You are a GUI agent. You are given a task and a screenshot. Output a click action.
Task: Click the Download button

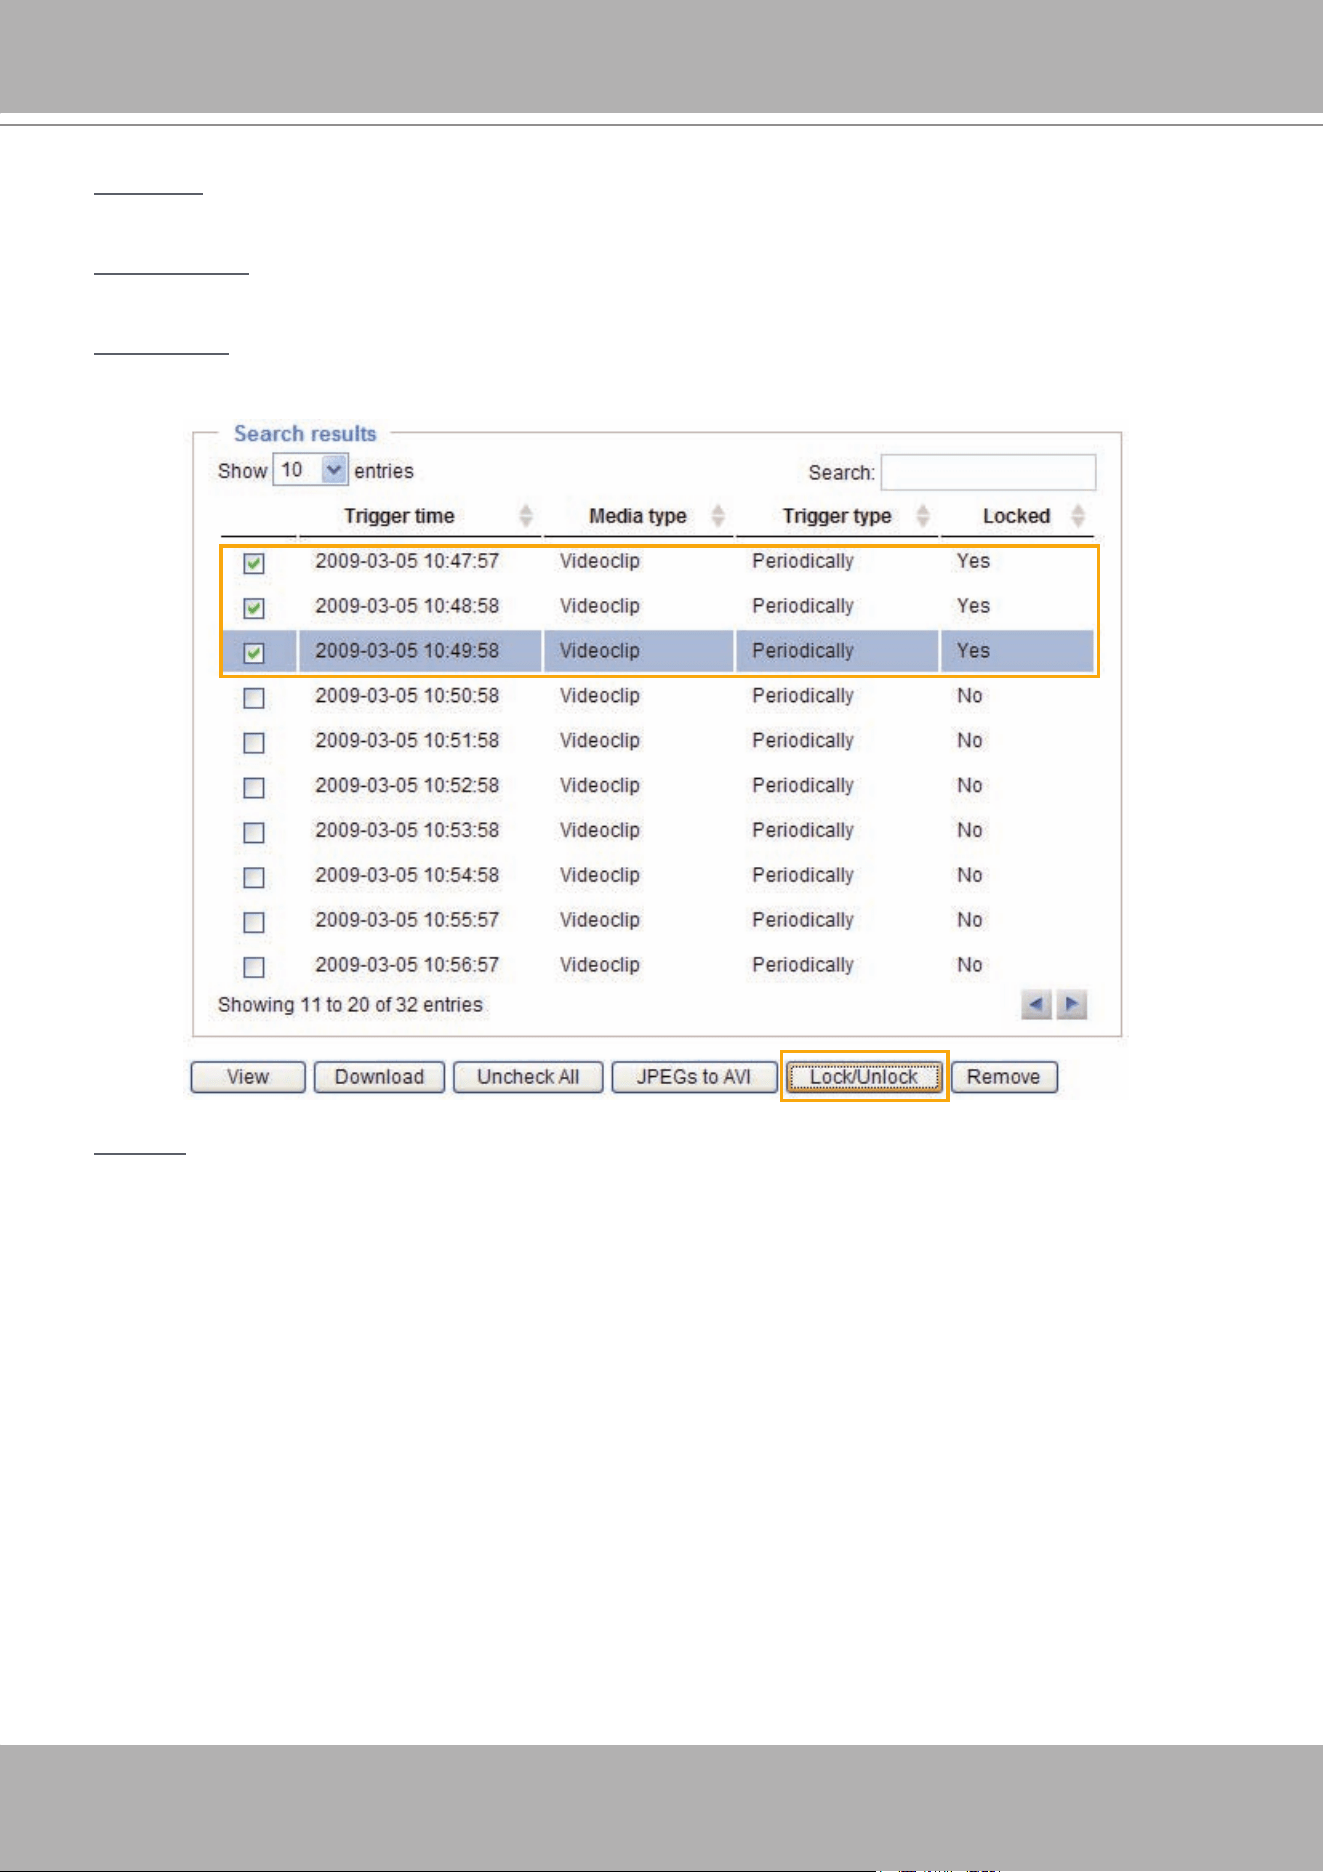pos(379,1077)
